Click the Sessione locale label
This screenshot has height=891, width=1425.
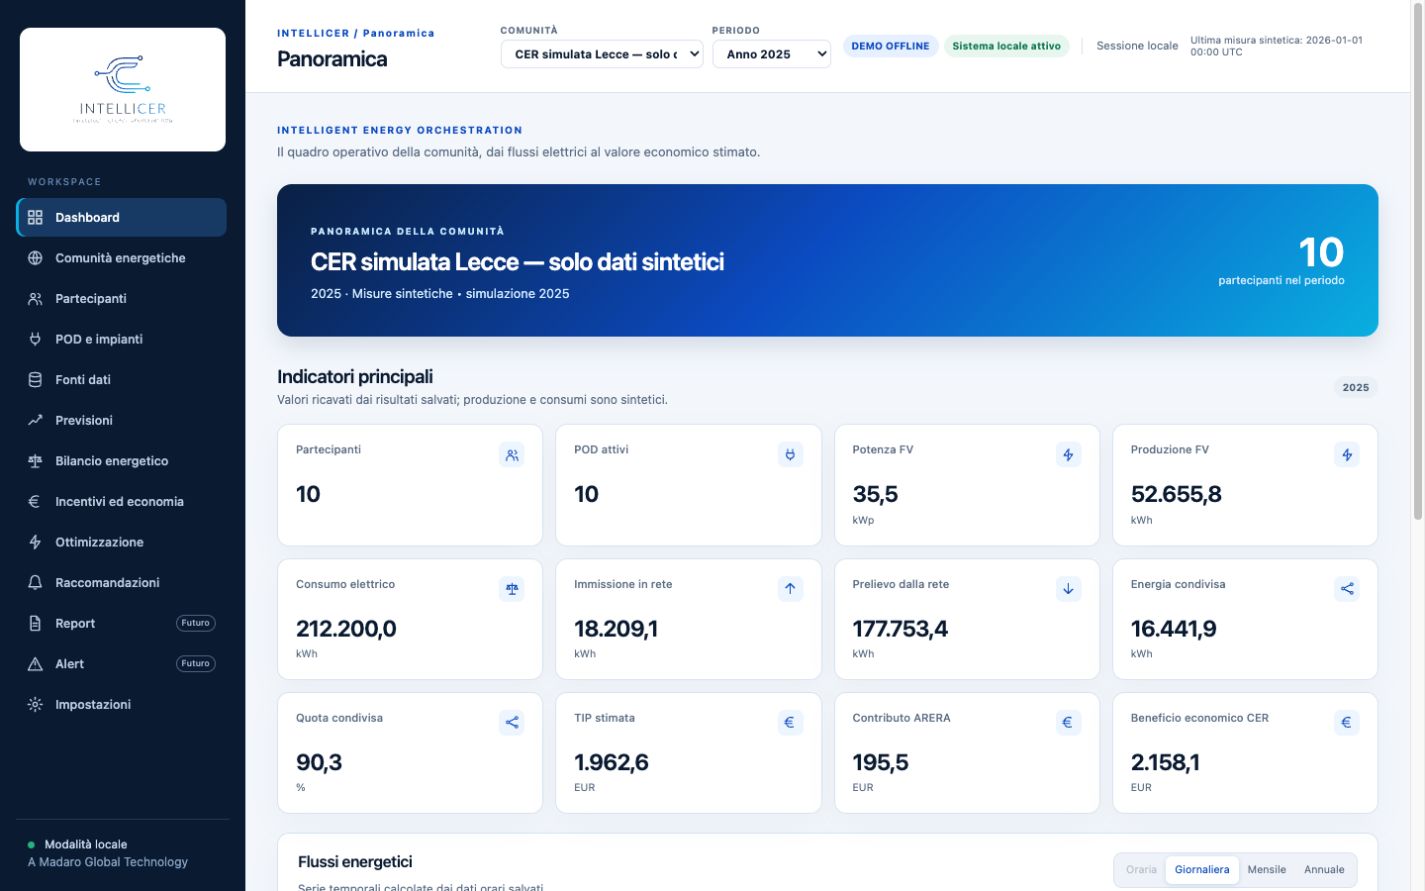click(x=1137, y=46)
